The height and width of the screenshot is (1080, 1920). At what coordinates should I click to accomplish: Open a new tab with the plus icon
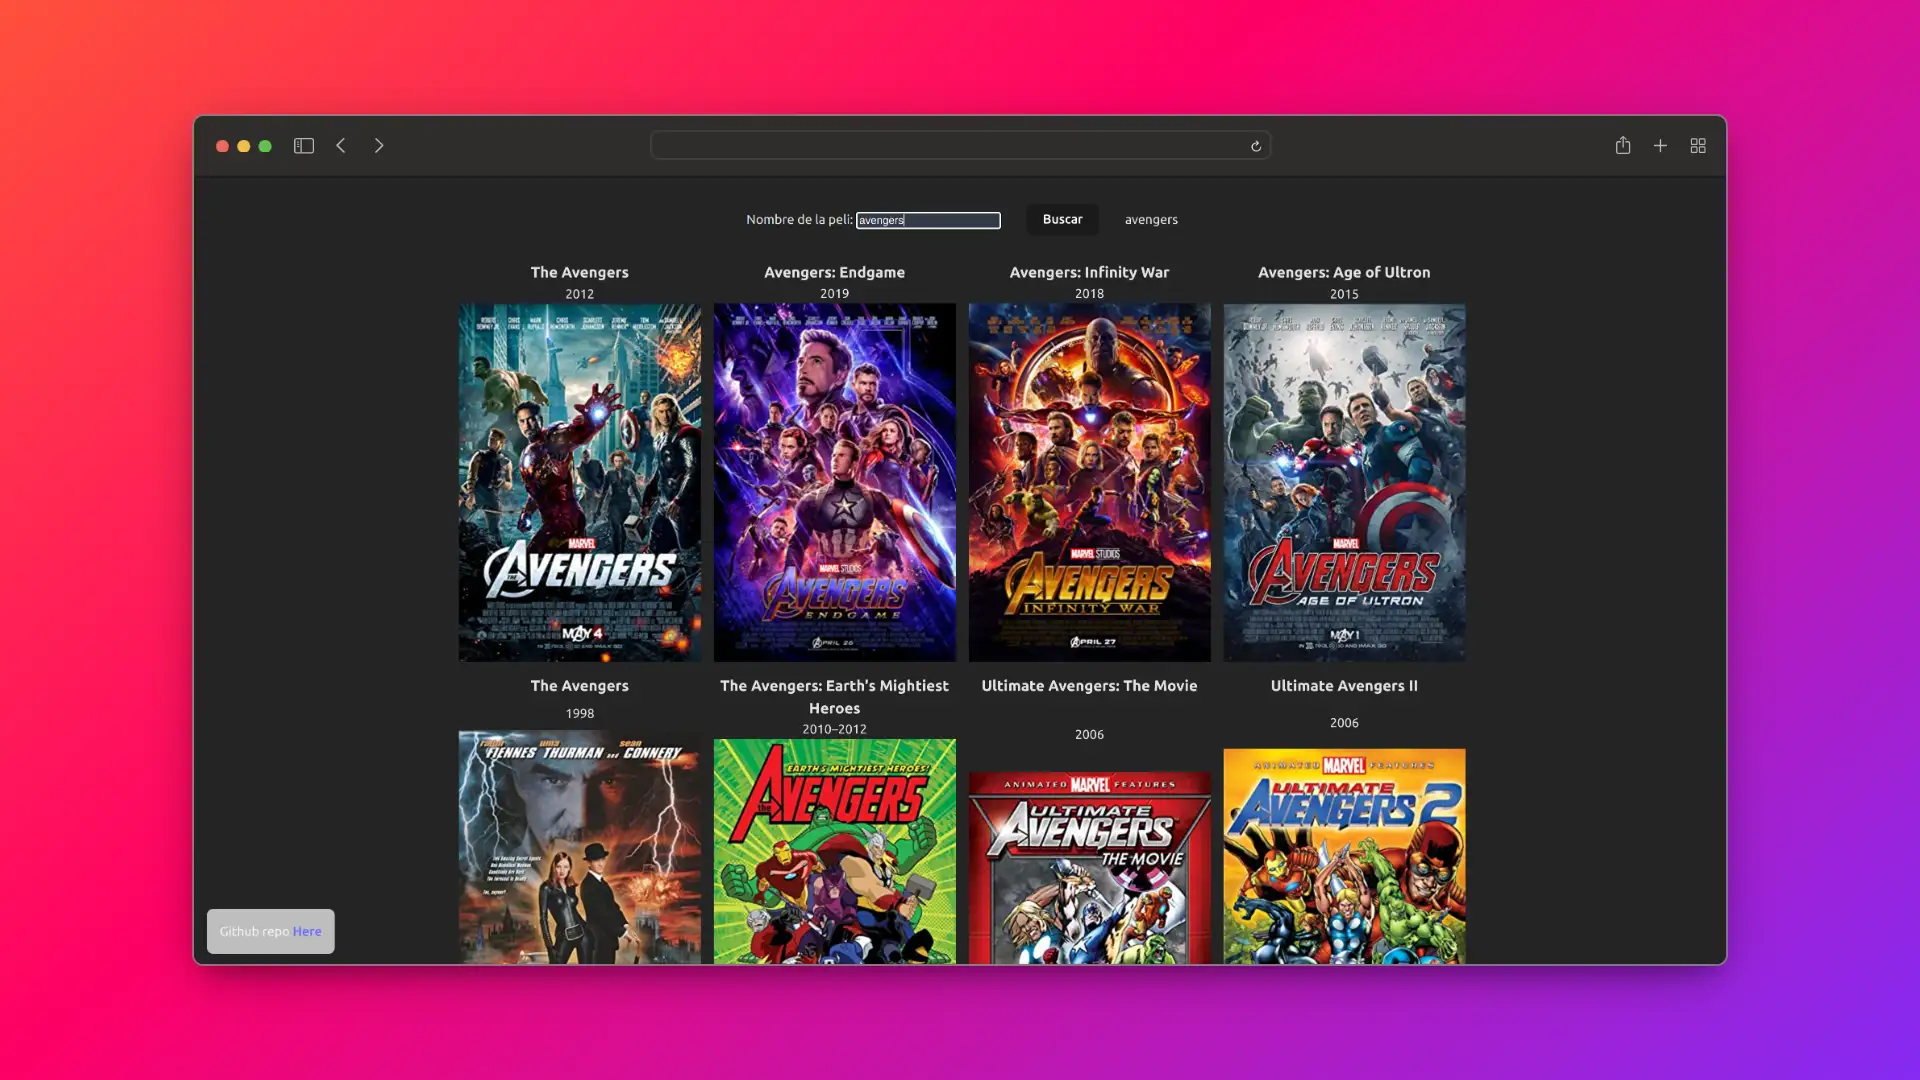1660,146
